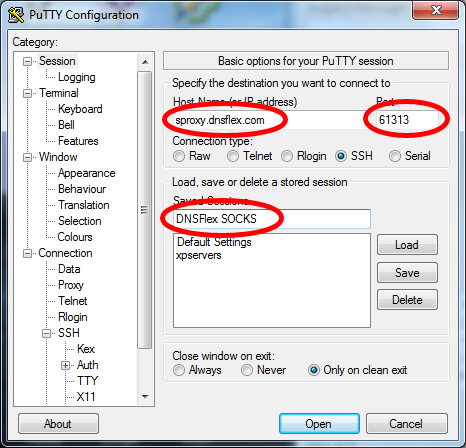Collapse the SSH tree node

pos(47,333)
